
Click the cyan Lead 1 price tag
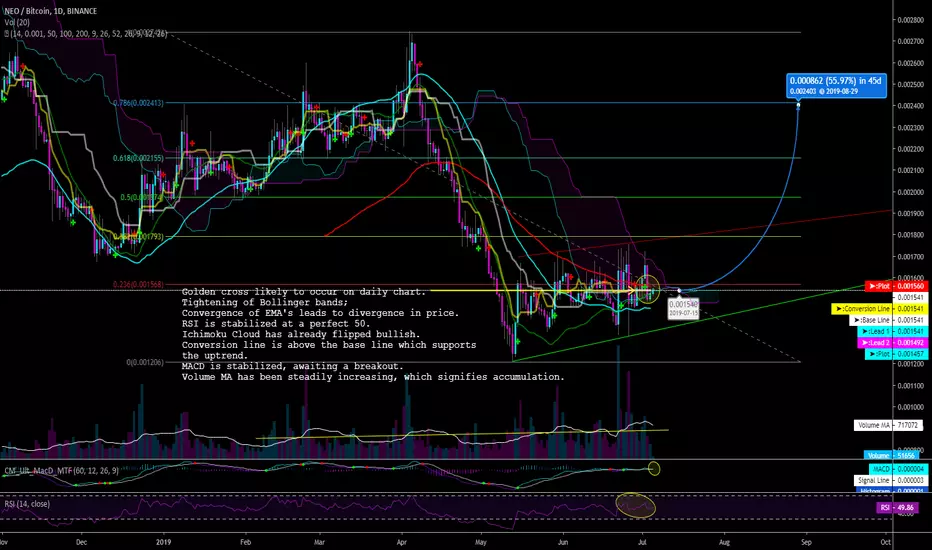[893, 331]
